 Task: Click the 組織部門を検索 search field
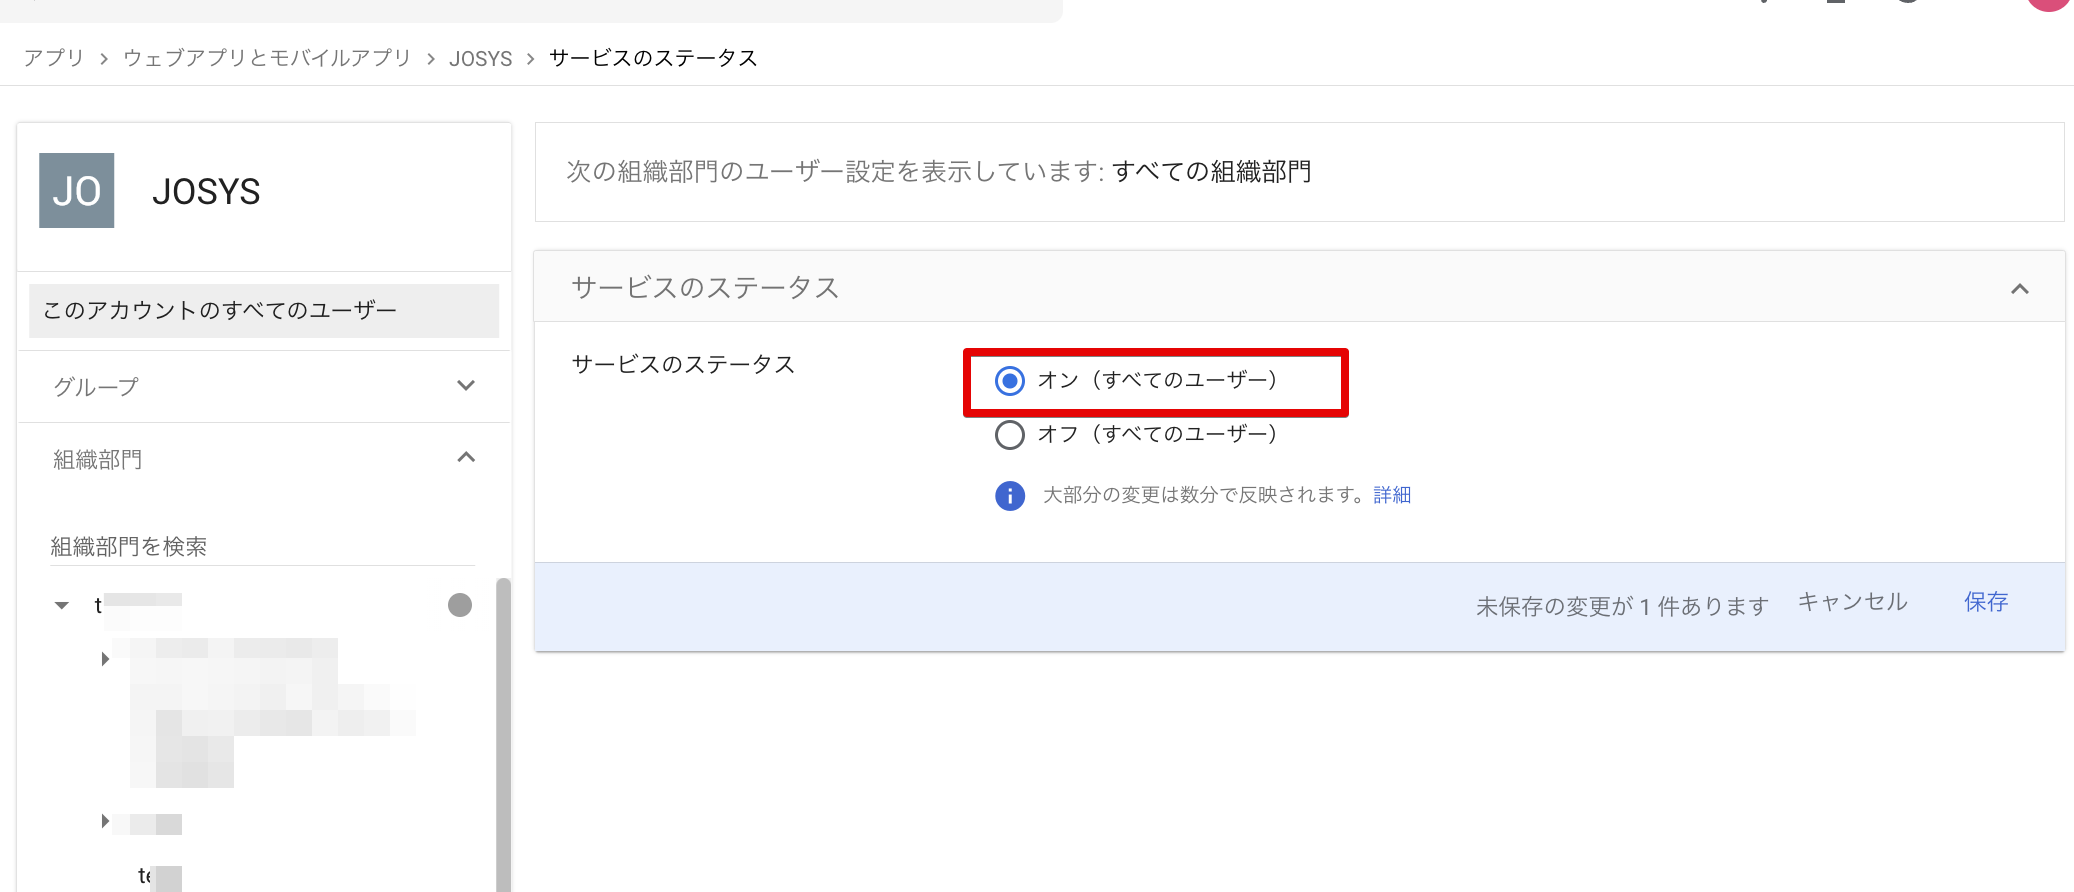click(x=262, y=546)
